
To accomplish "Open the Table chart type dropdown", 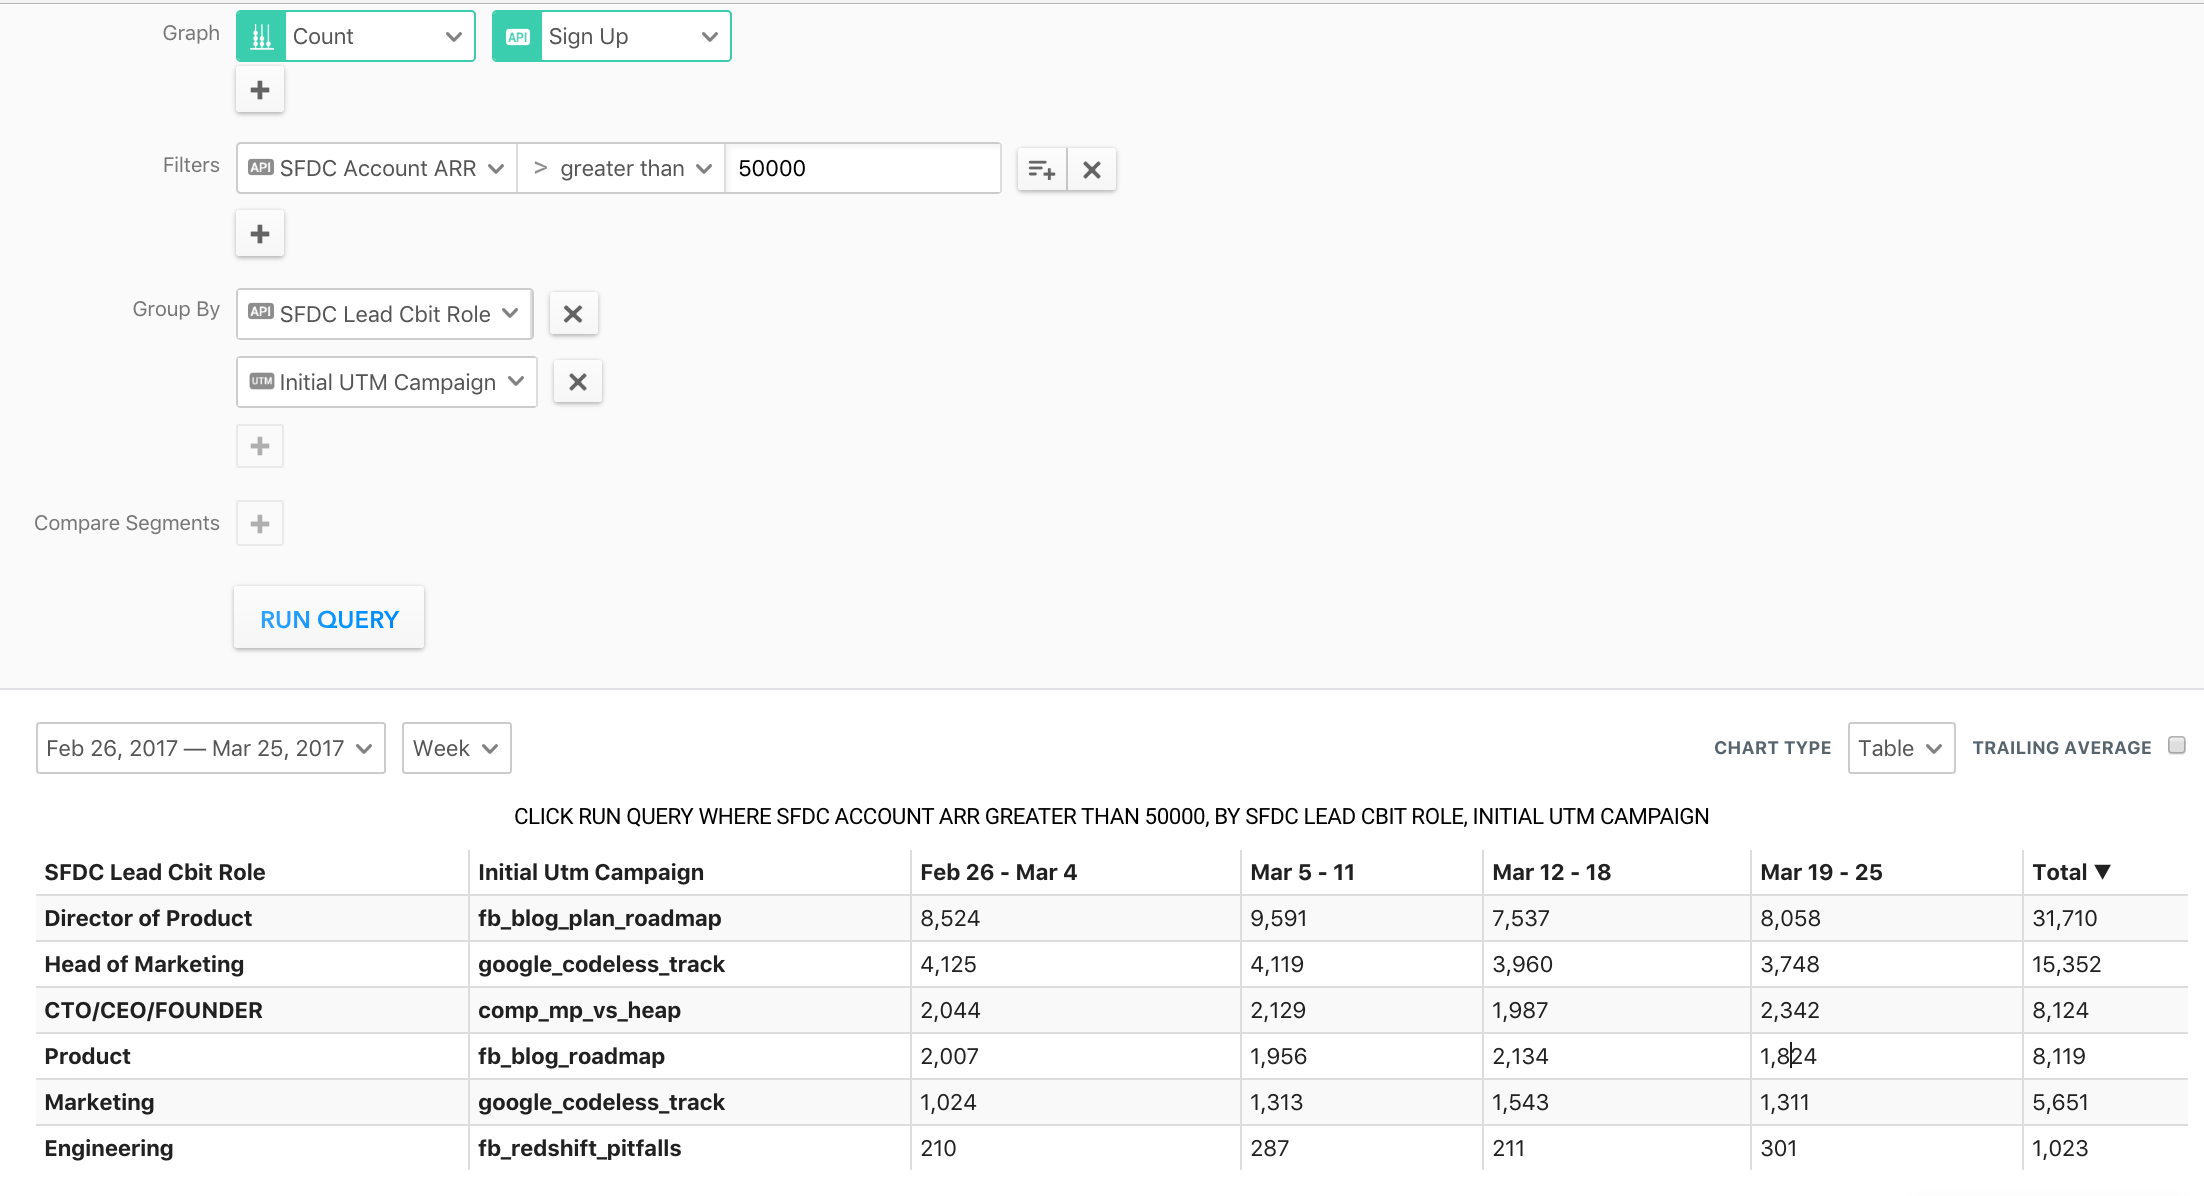I will coord(1900,748).
